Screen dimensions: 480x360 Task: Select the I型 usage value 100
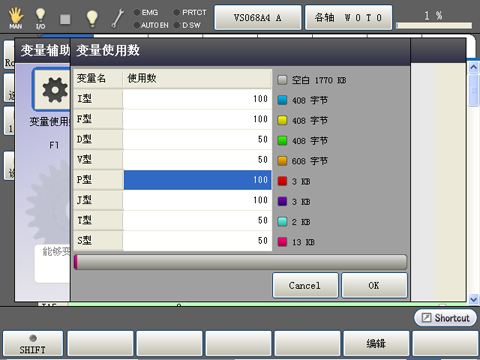(x=197, y=99)
